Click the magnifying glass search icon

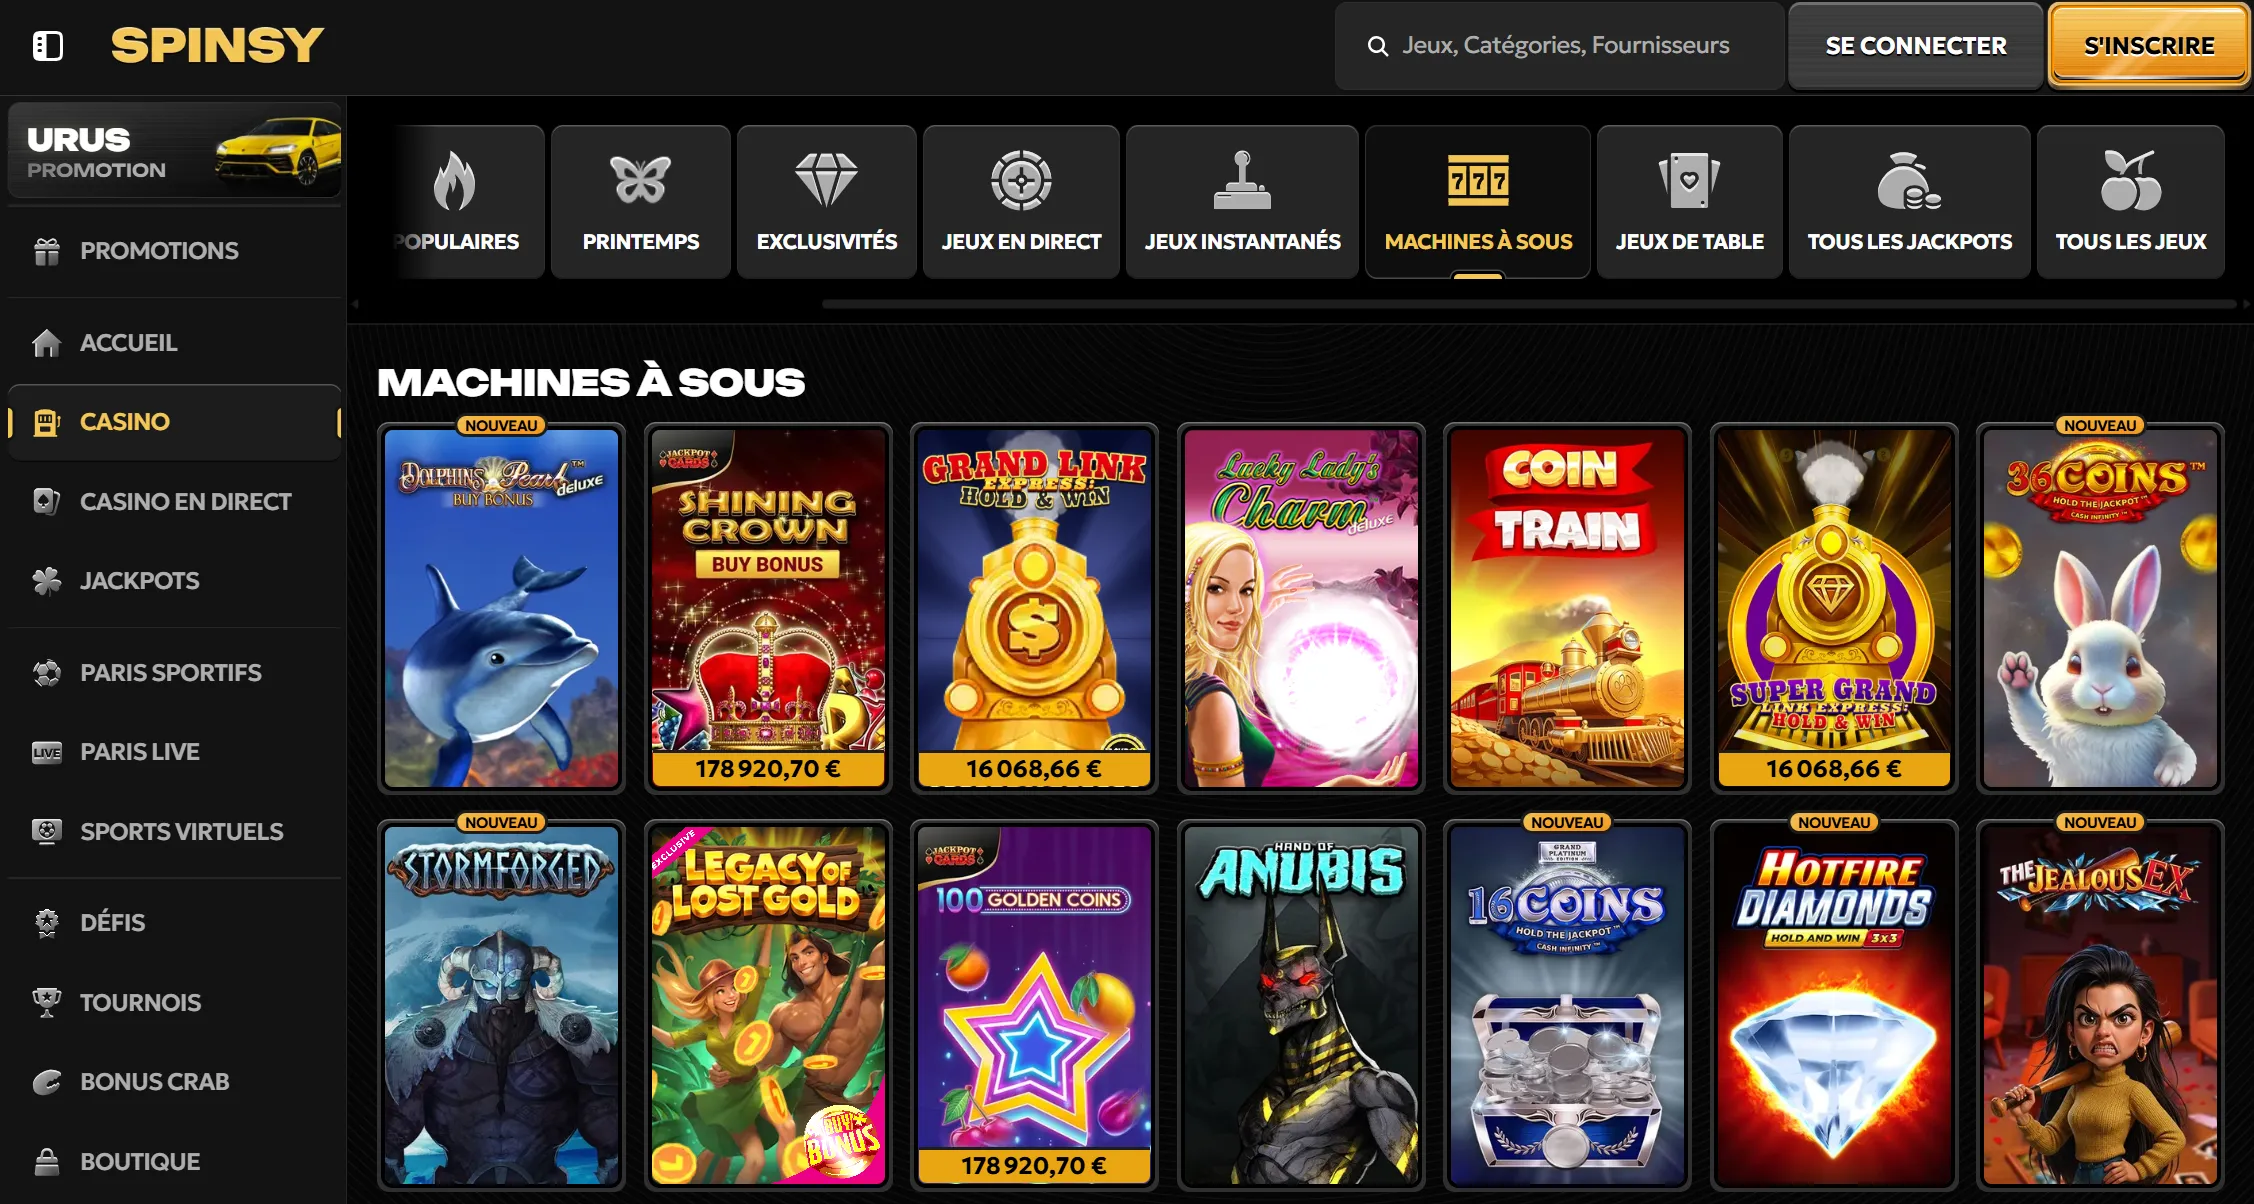tap(1377, 46)
